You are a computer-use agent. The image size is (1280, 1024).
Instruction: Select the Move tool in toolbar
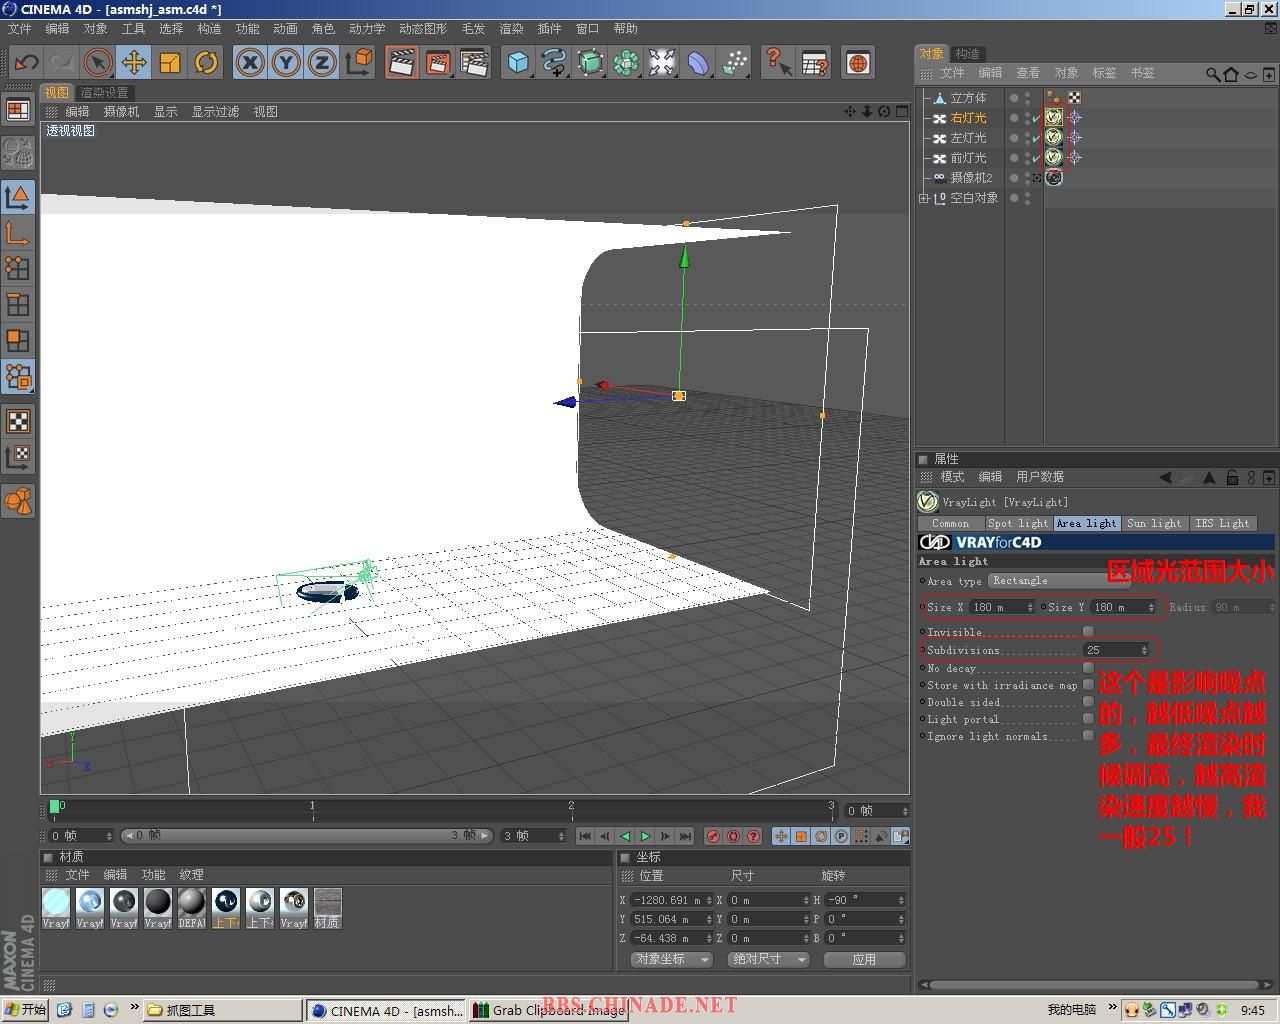point(133,63)
